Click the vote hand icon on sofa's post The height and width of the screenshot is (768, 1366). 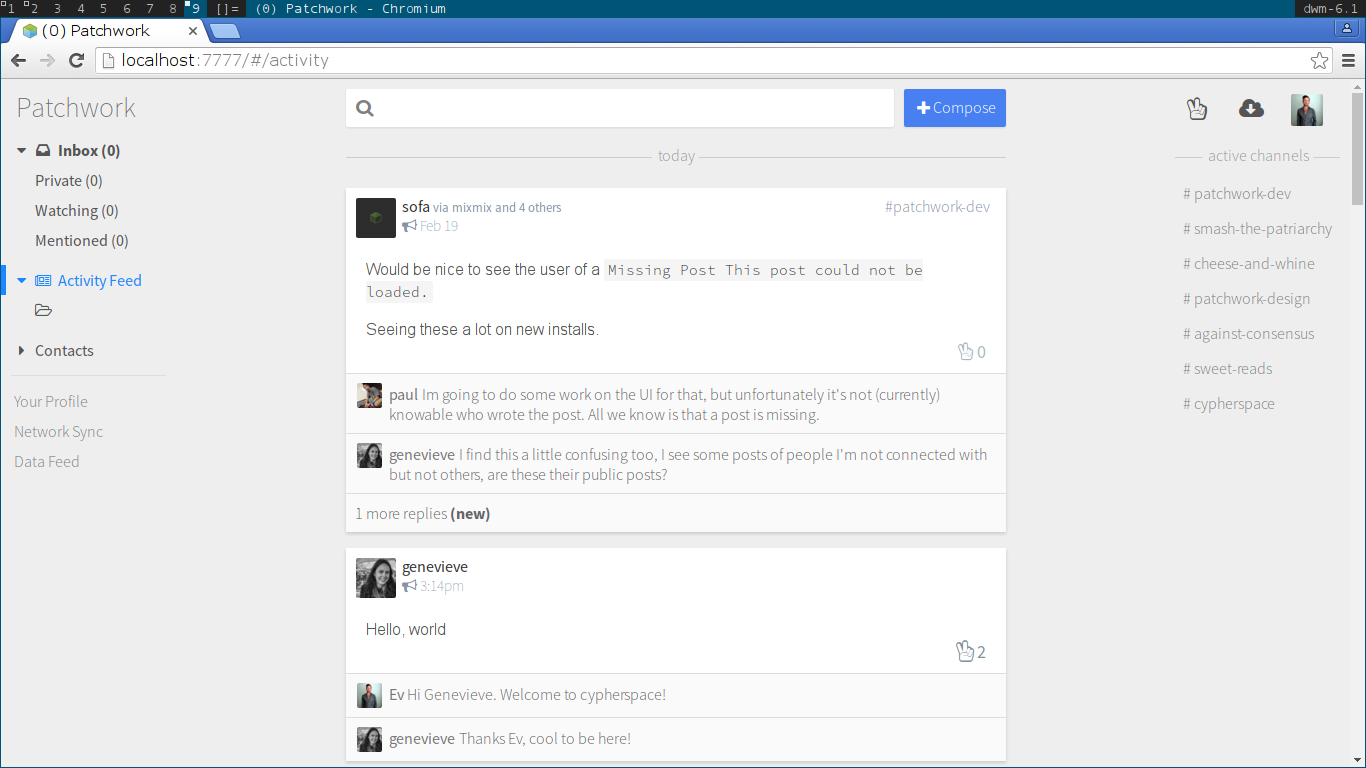point(965,351)
